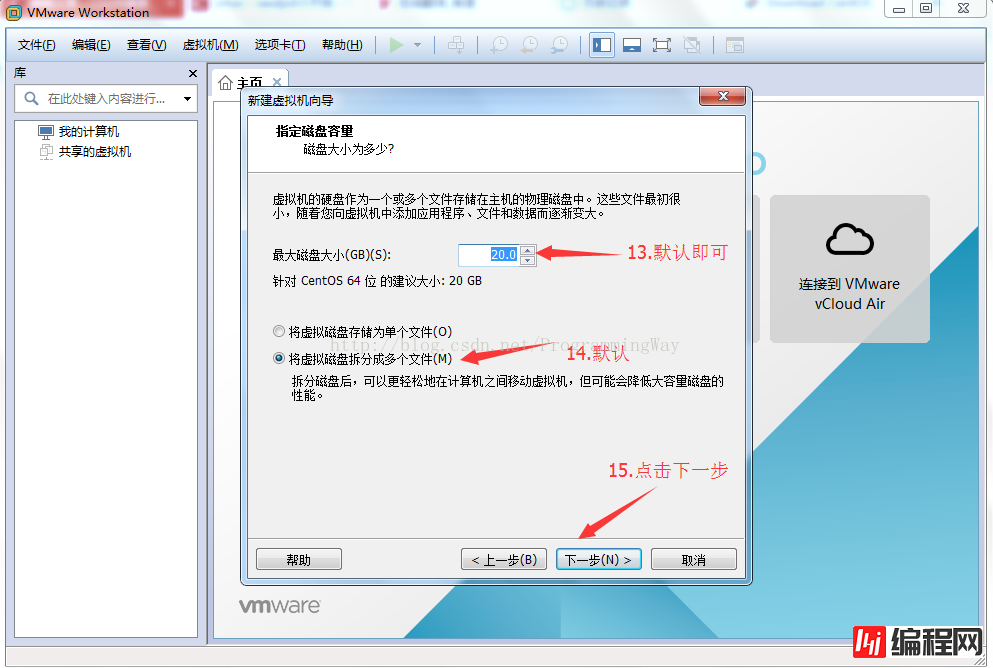Toggle the library sidebar view icon

(601, 45)
